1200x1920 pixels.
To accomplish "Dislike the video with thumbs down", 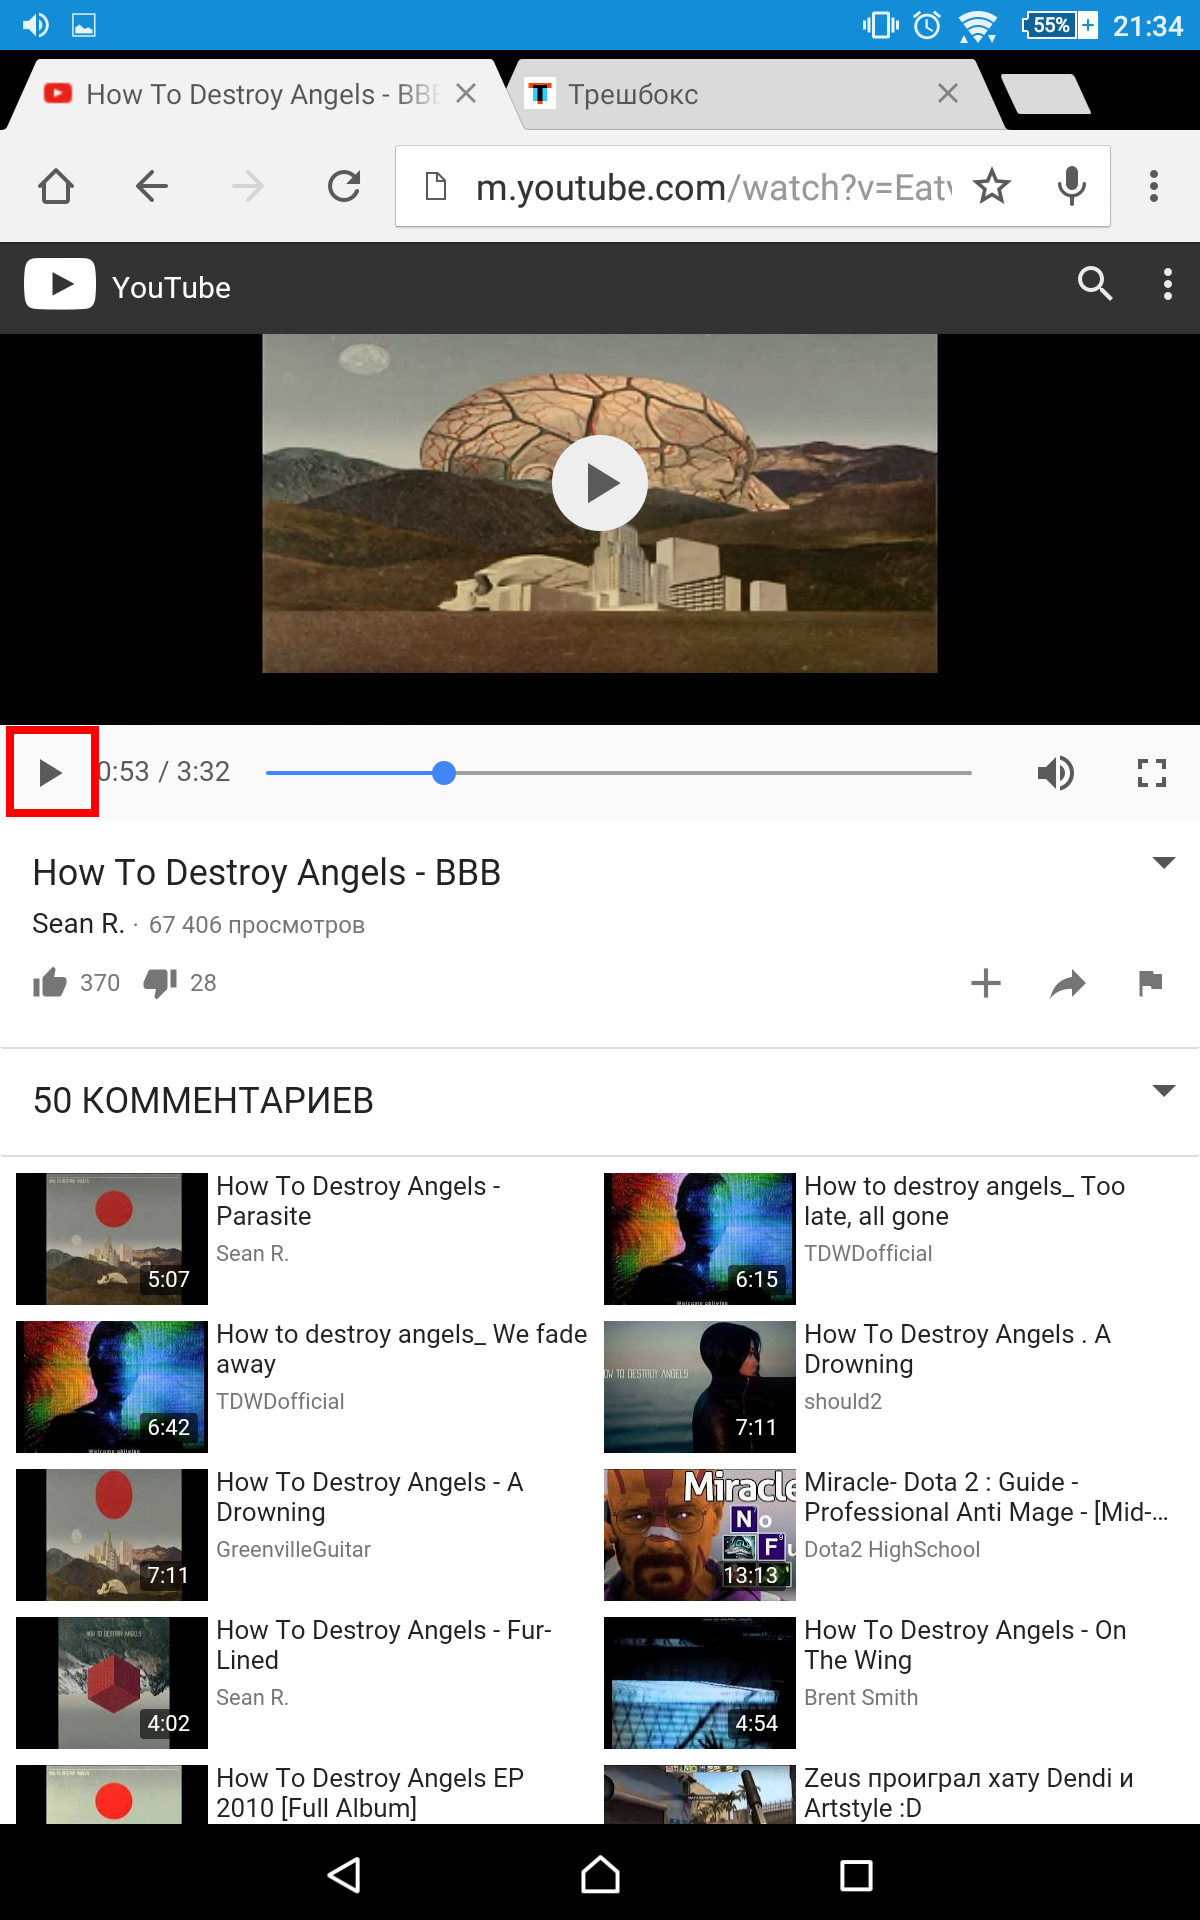I will point(160,983).
